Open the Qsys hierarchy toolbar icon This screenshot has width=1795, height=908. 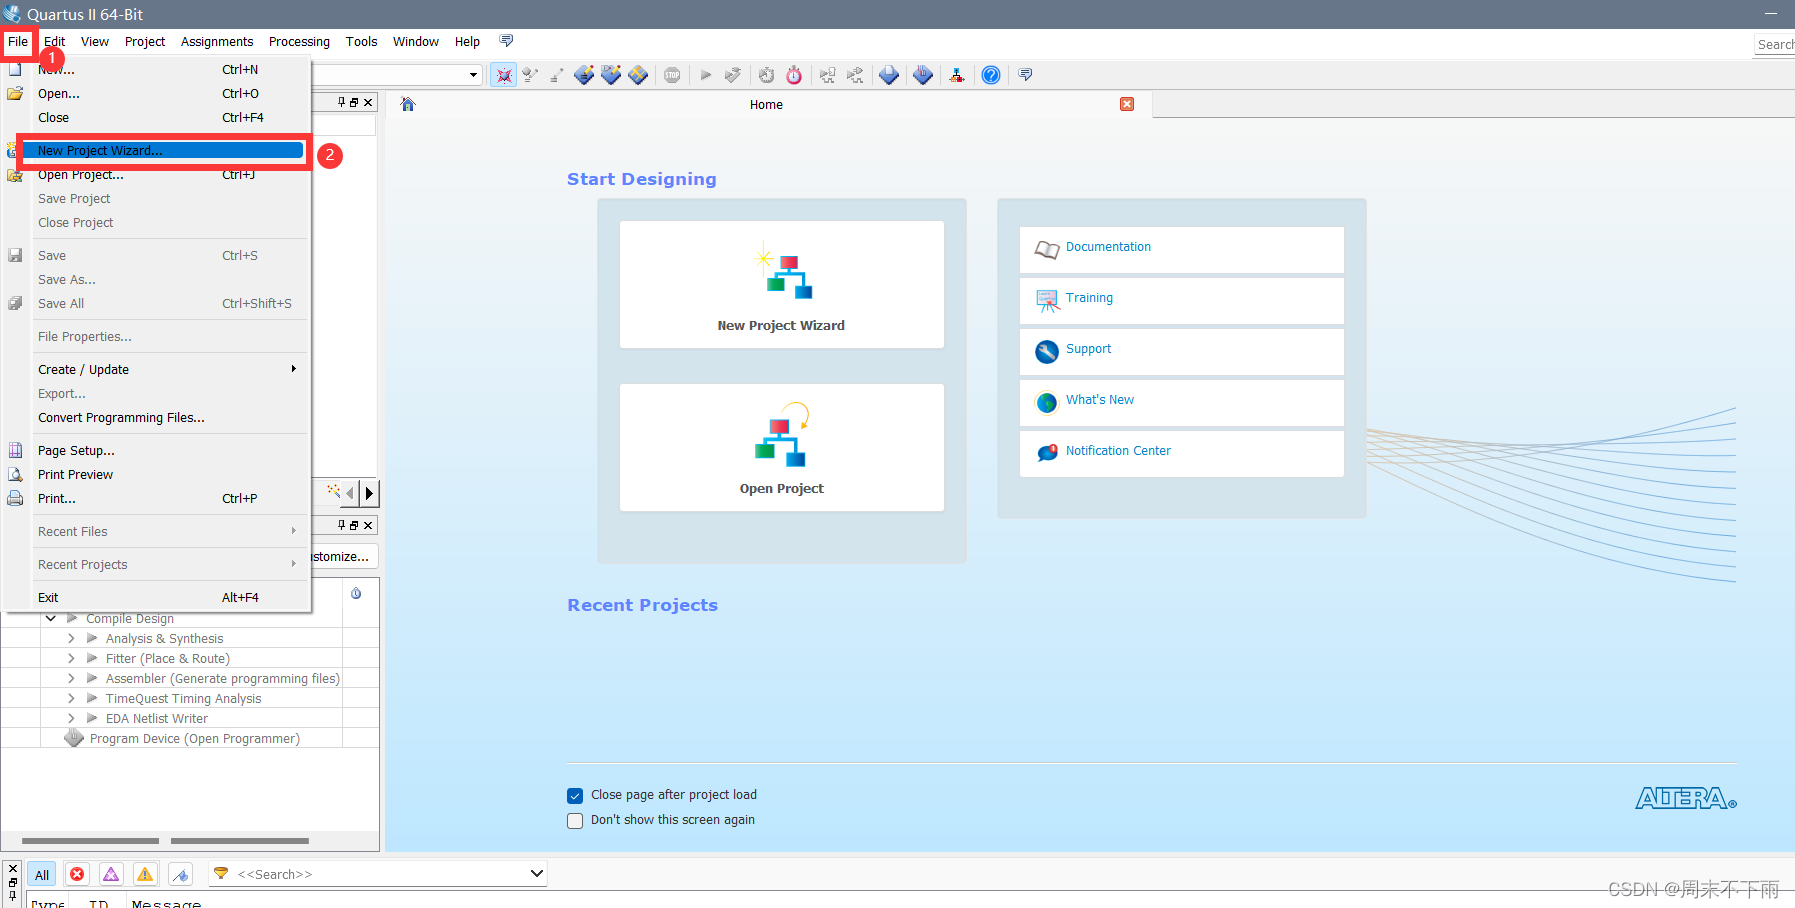pos(957,75)
